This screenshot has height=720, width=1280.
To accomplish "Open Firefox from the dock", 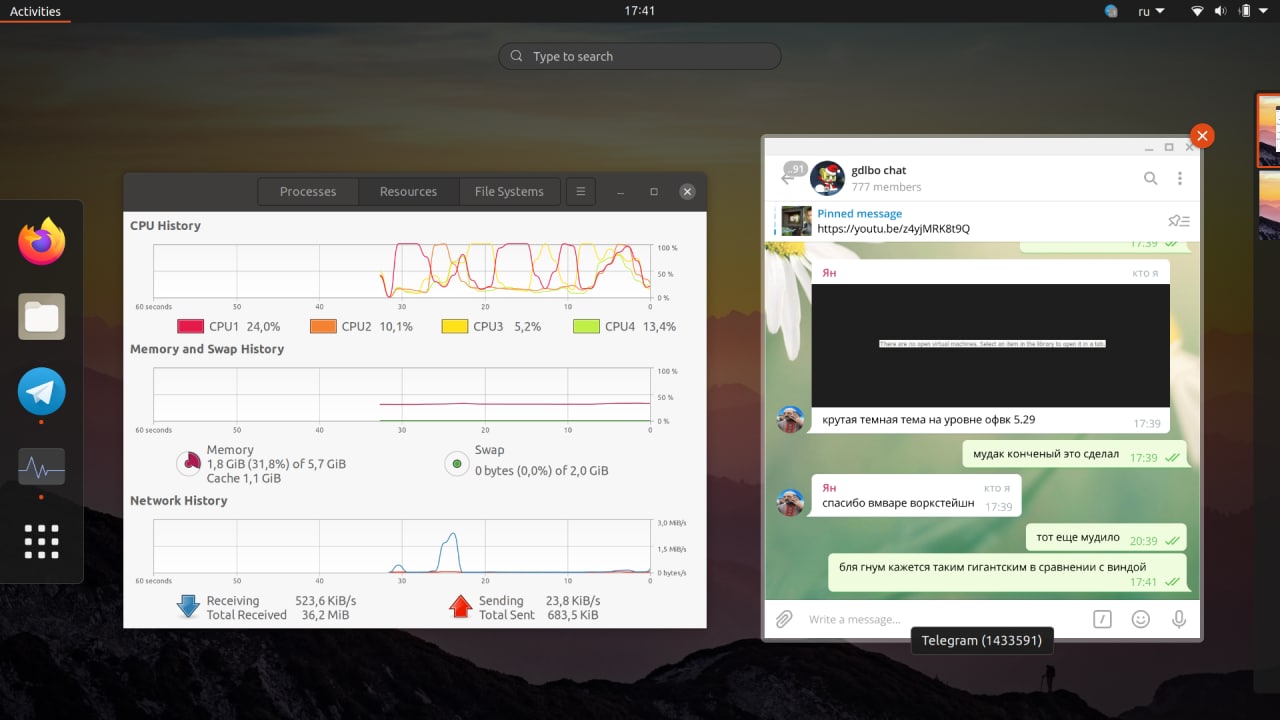I will click(42, 242).
